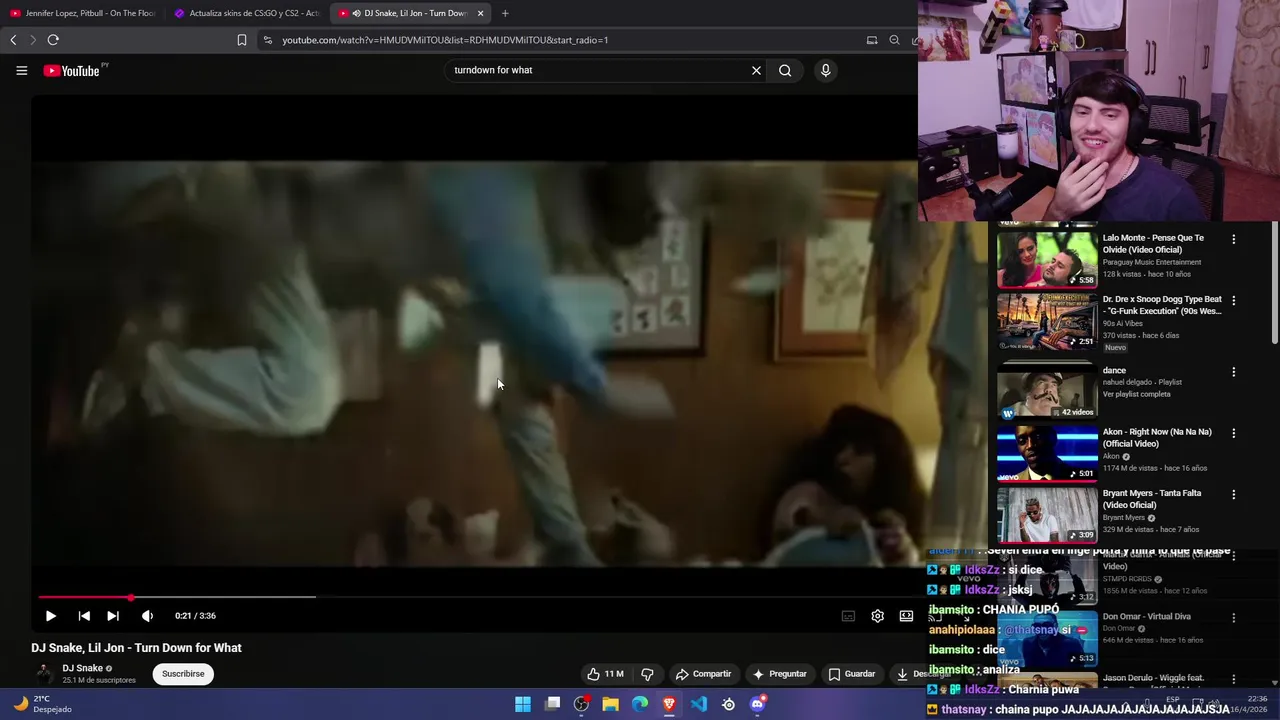Share the video with Compartir
Viewport: 1280px width, 720px height.
[x=703, y=674]
